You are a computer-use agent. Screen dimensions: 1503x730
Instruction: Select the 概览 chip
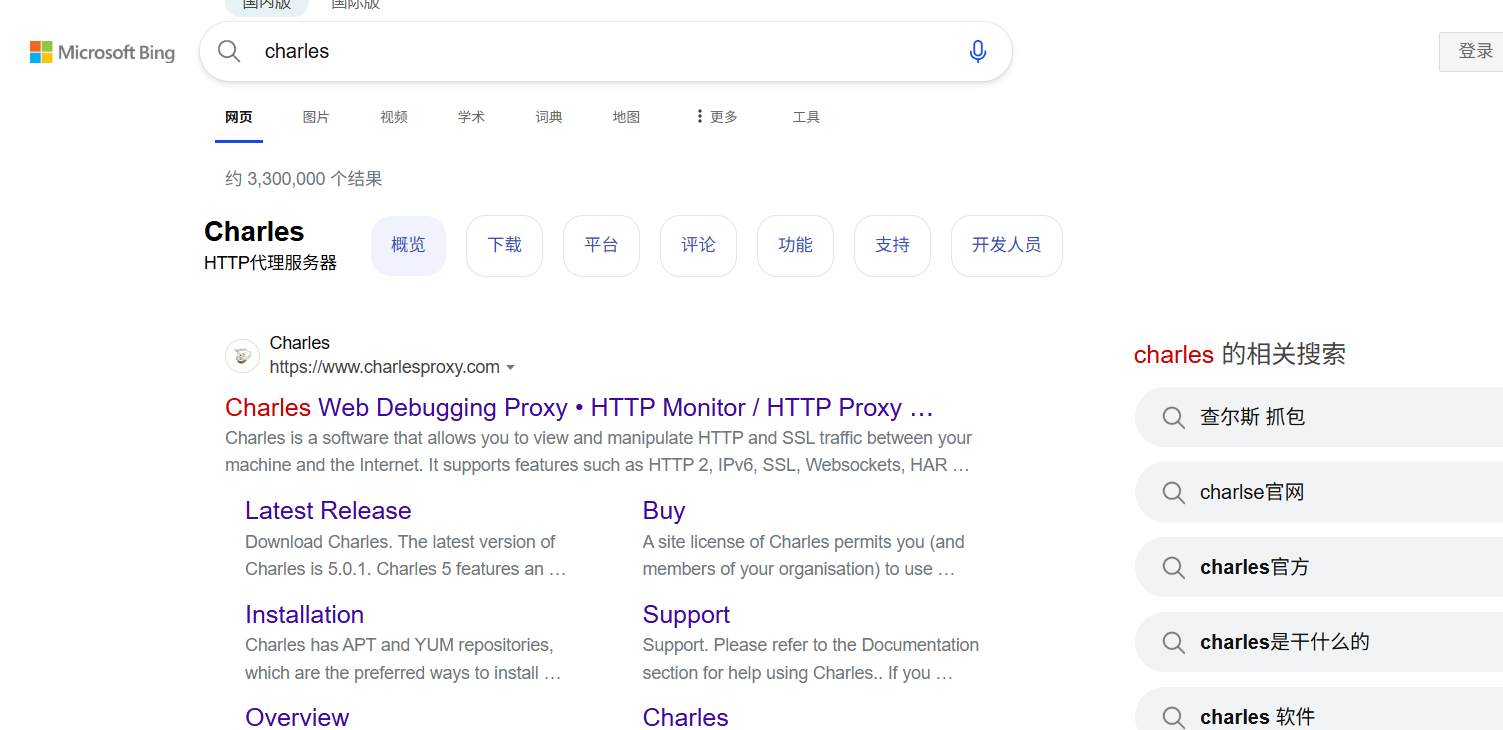[408, 246]
